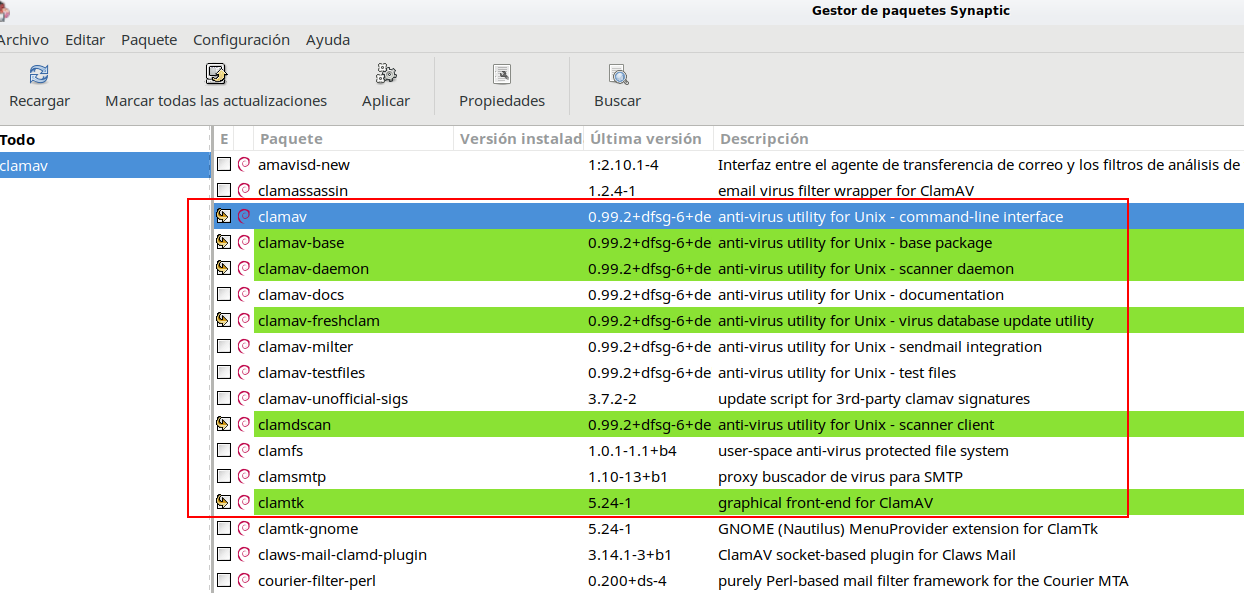Image resolution: width=1244 pixels, height=593 pixels.
Task: Toggle the clamtk-gnome package checkbox
Action: point(224,528)
